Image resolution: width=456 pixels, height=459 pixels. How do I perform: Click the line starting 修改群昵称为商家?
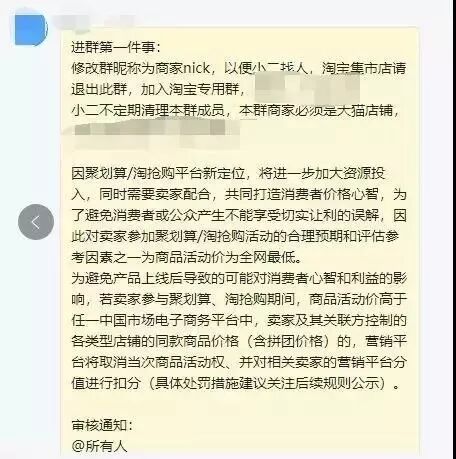[239, 68]
